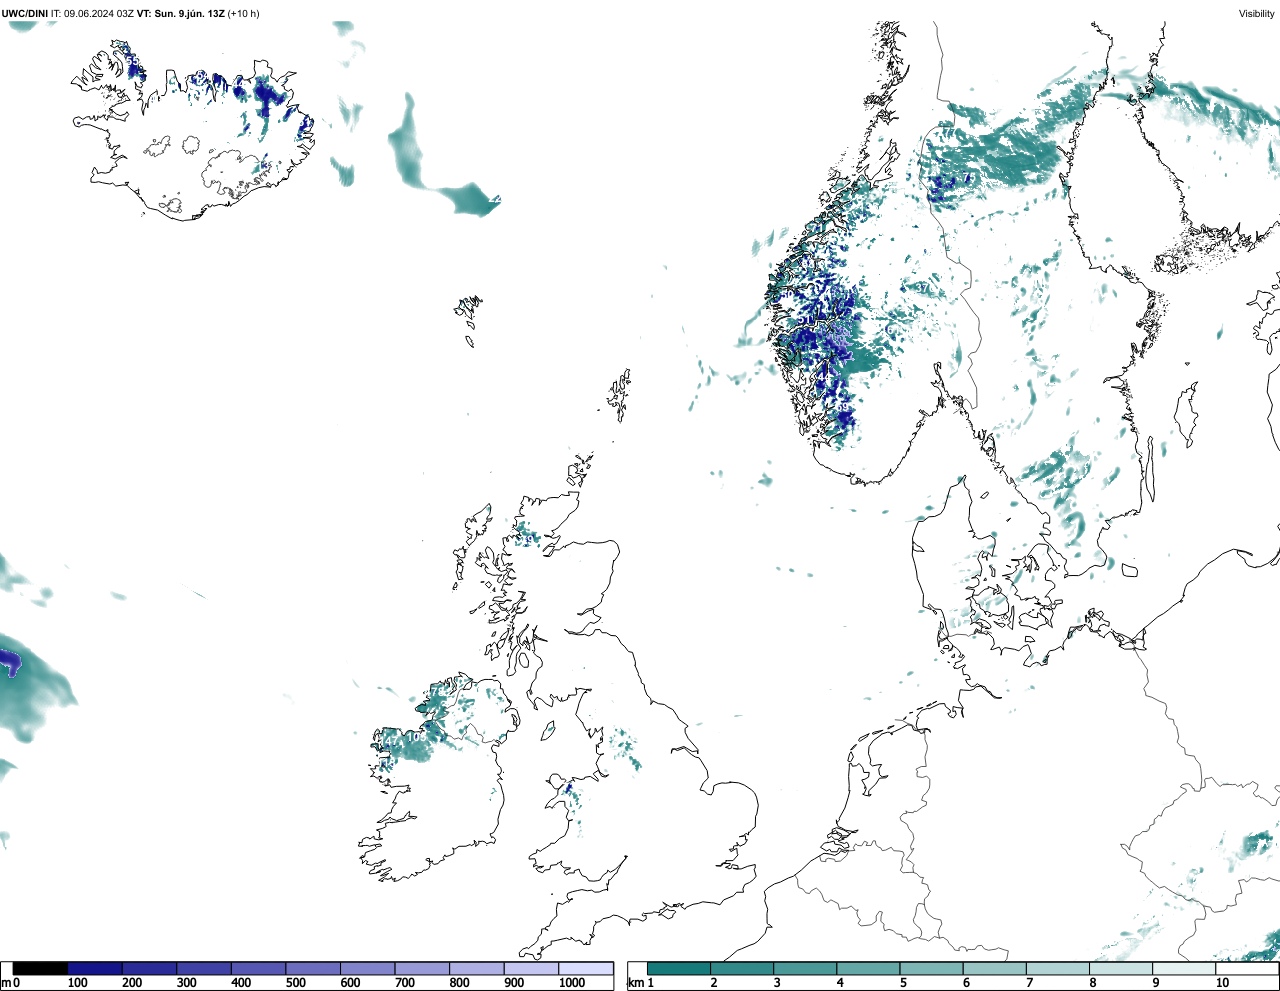Click the Visibility title label

1256,13
